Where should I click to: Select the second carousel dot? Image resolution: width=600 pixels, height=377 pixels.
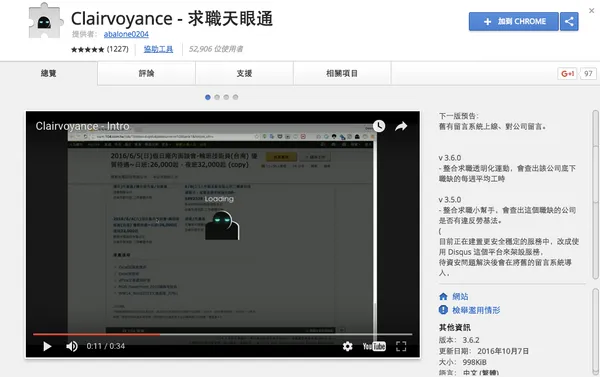[x=217, y=97]
